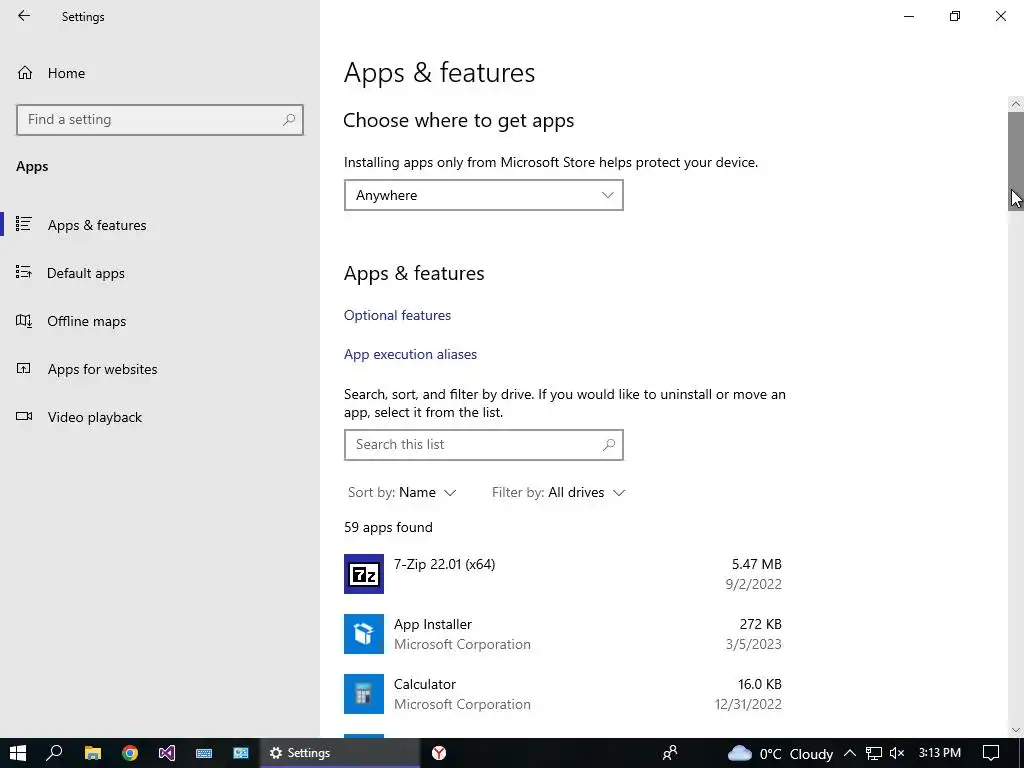Screen dimensions: 1024x768
Task: Open the Offline maps section
Action: (160, 321)
